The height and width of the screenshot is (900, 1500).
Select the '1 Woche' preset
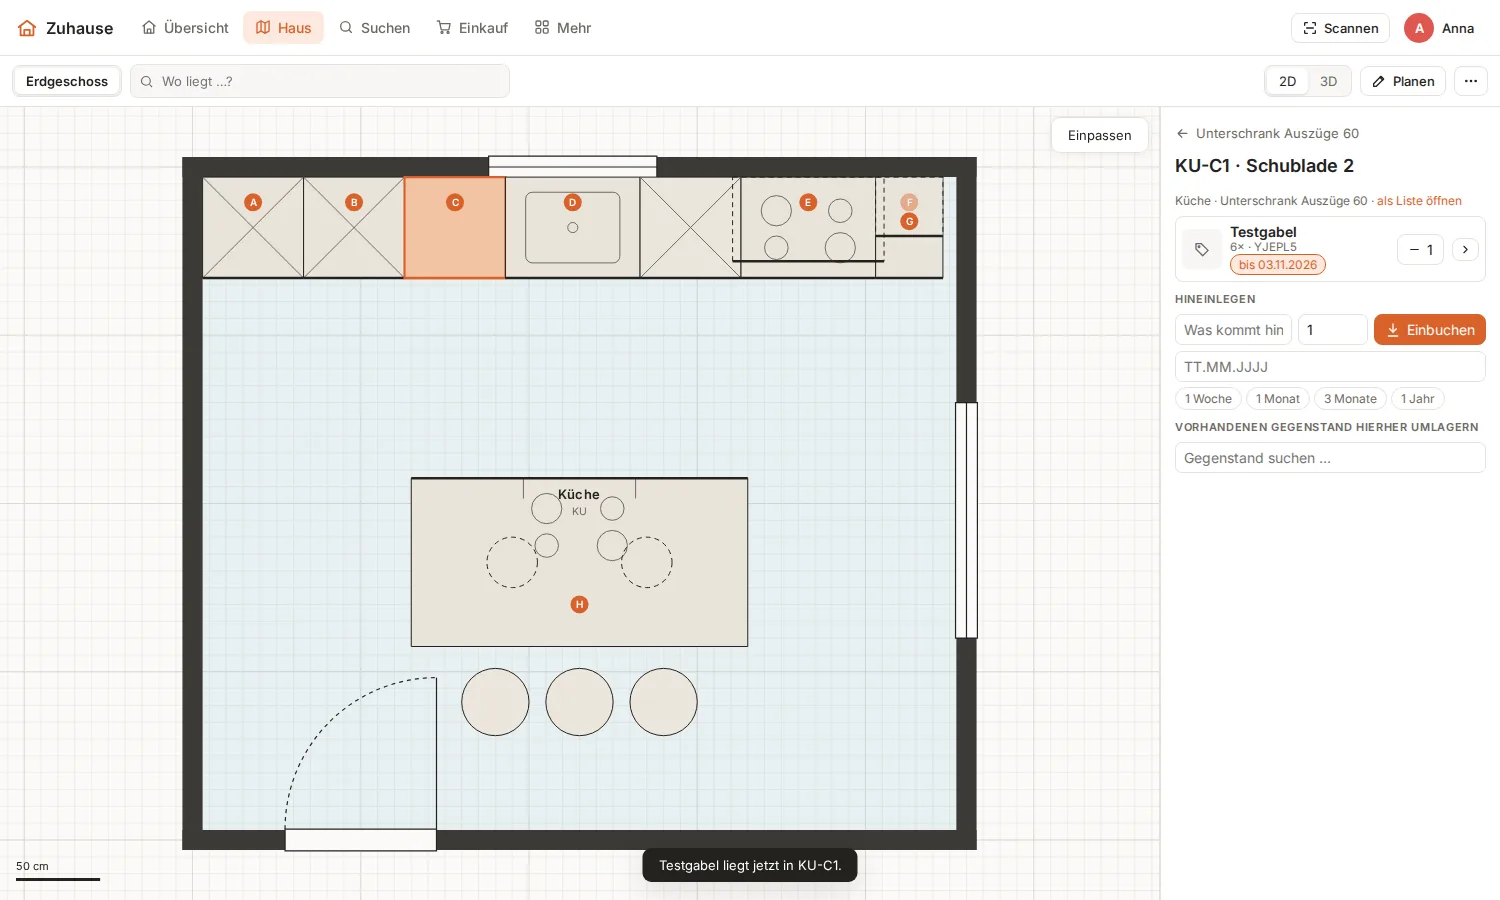[x=1208, y=399]
